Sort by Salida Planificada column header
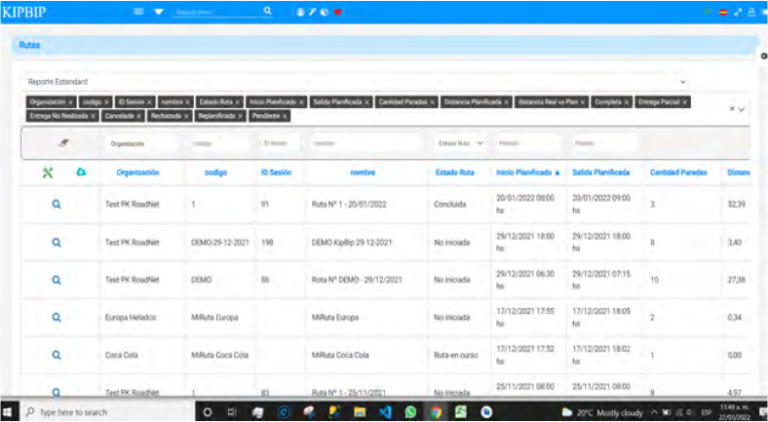Image resolution: width=768 pixels, height=422 pixels. (601, 172)
